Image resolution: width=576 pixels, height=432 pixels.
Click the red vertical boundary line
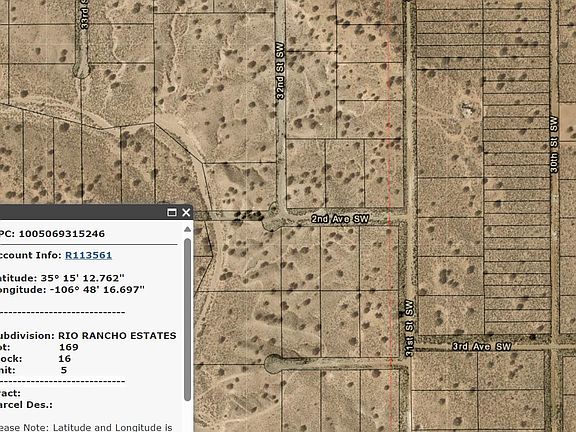pyautogui.click(x=390, y=216)
